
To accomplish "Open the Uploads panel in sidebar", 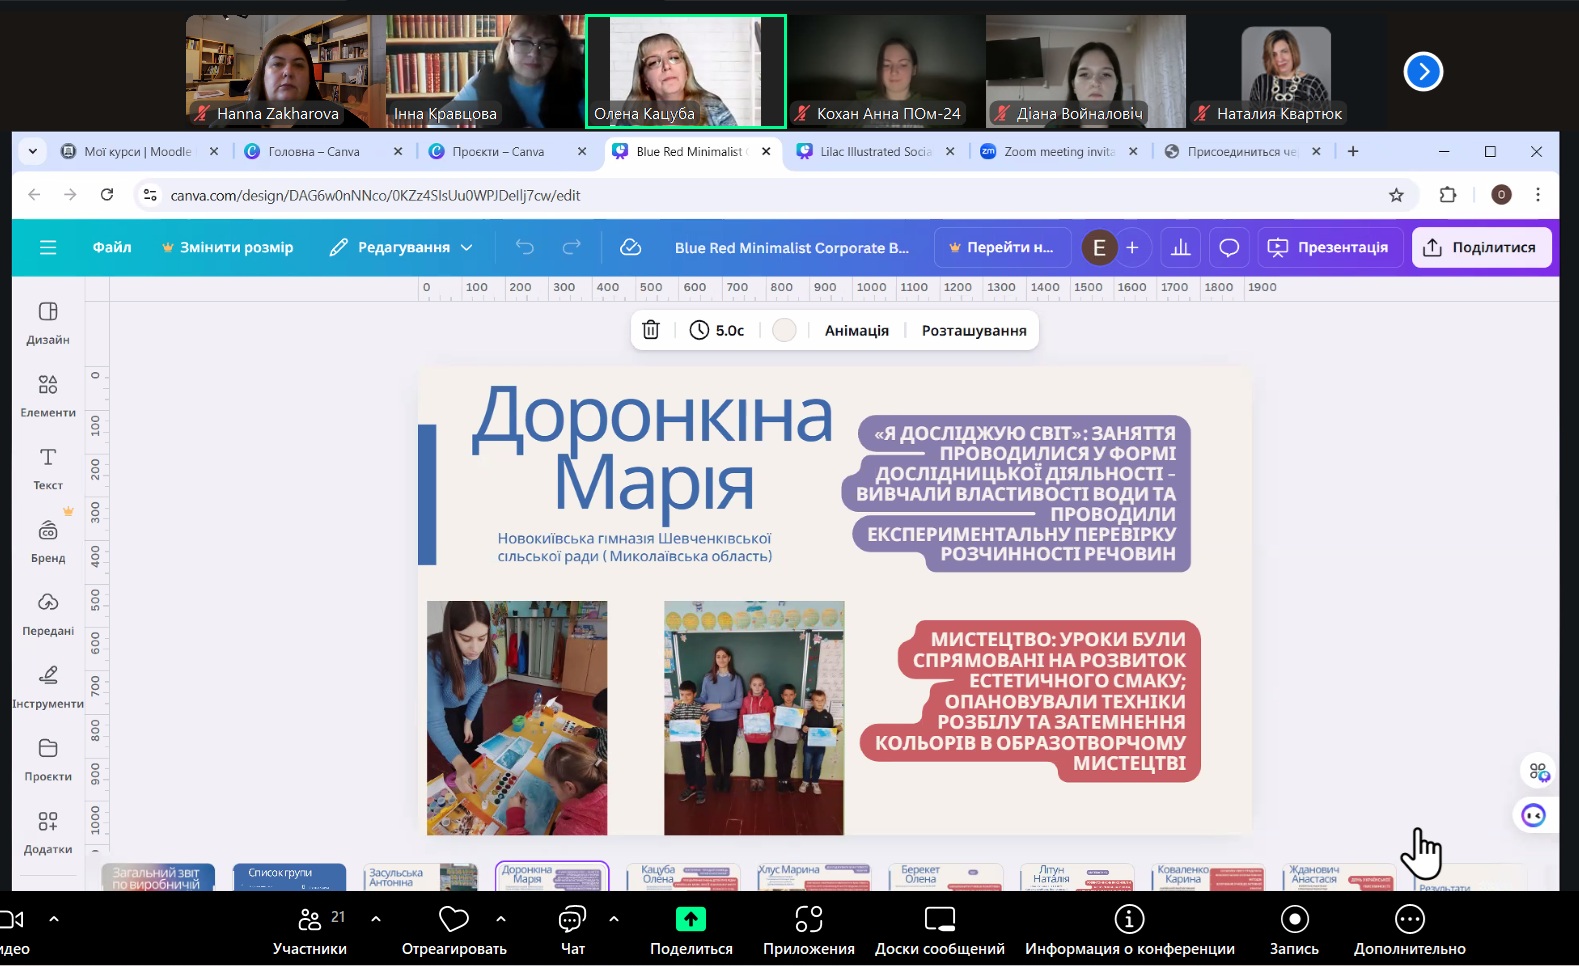I will [48, 613].
